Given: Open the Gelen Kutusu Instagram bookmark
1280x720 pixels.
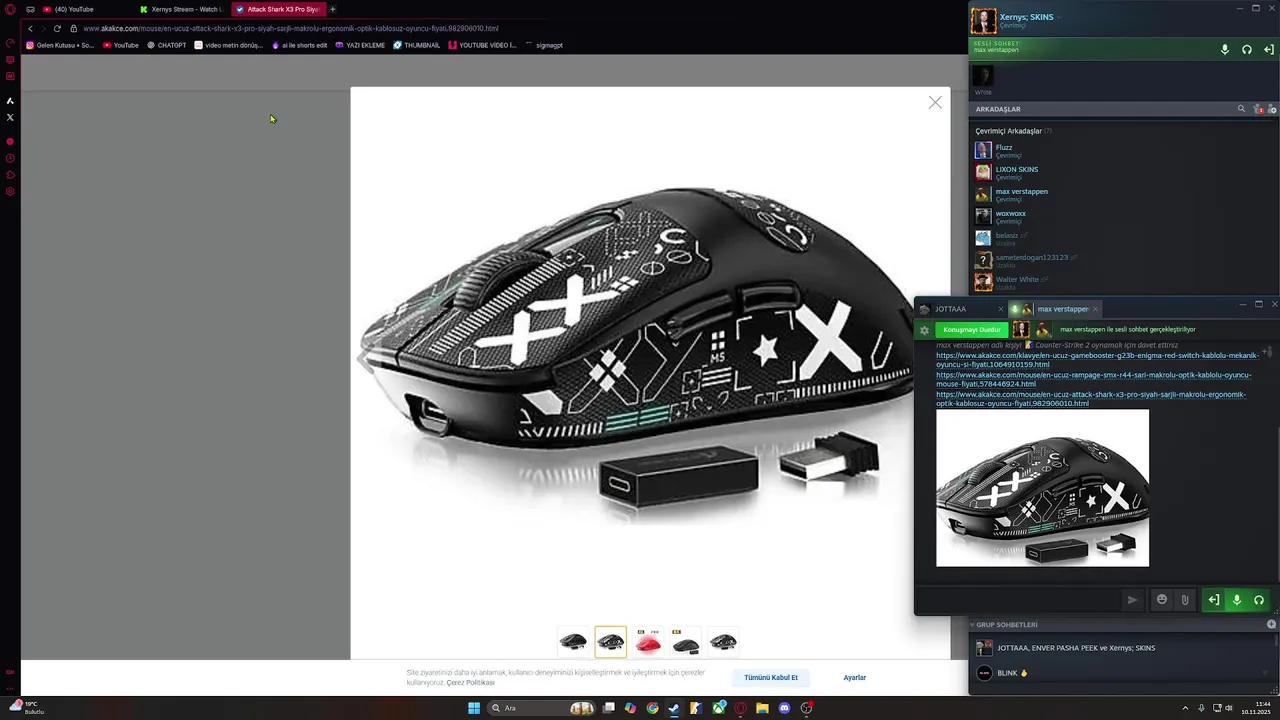Looking at the screenshot, I should click(x=60, y=45).
